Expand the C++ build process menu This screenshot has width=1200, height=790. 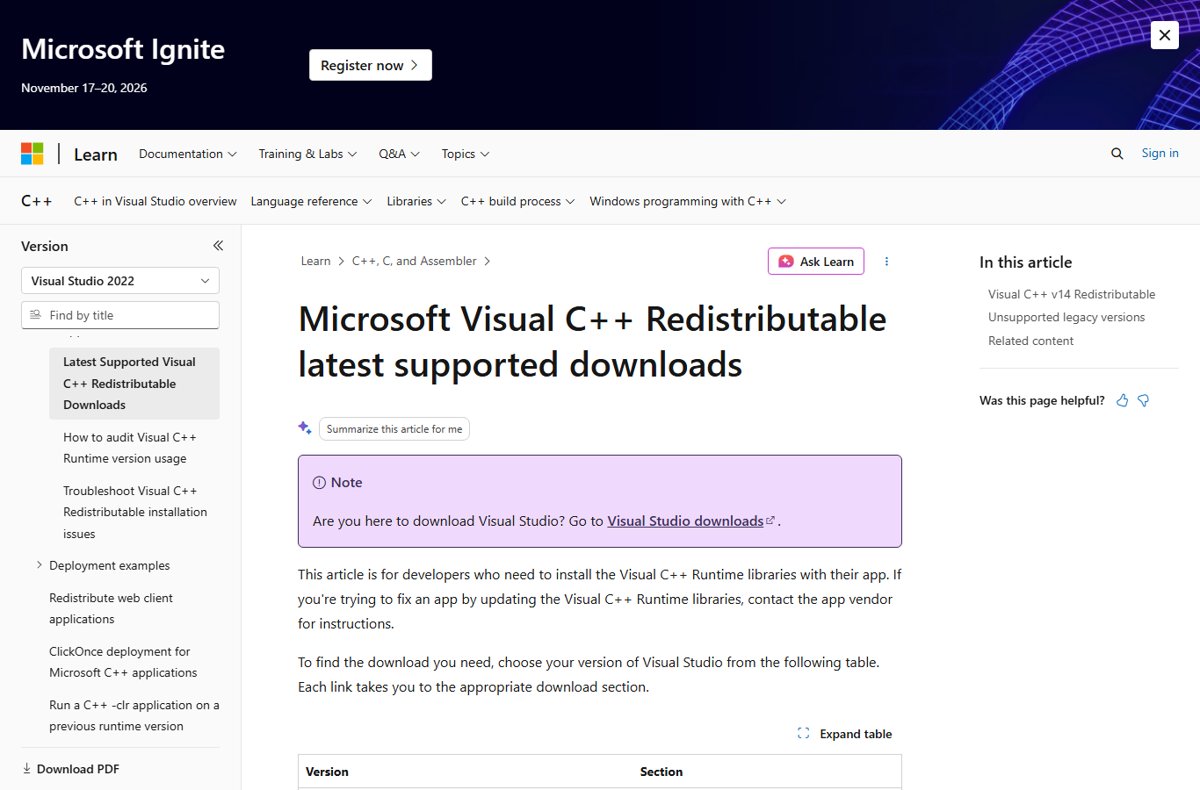coord(518,201)
